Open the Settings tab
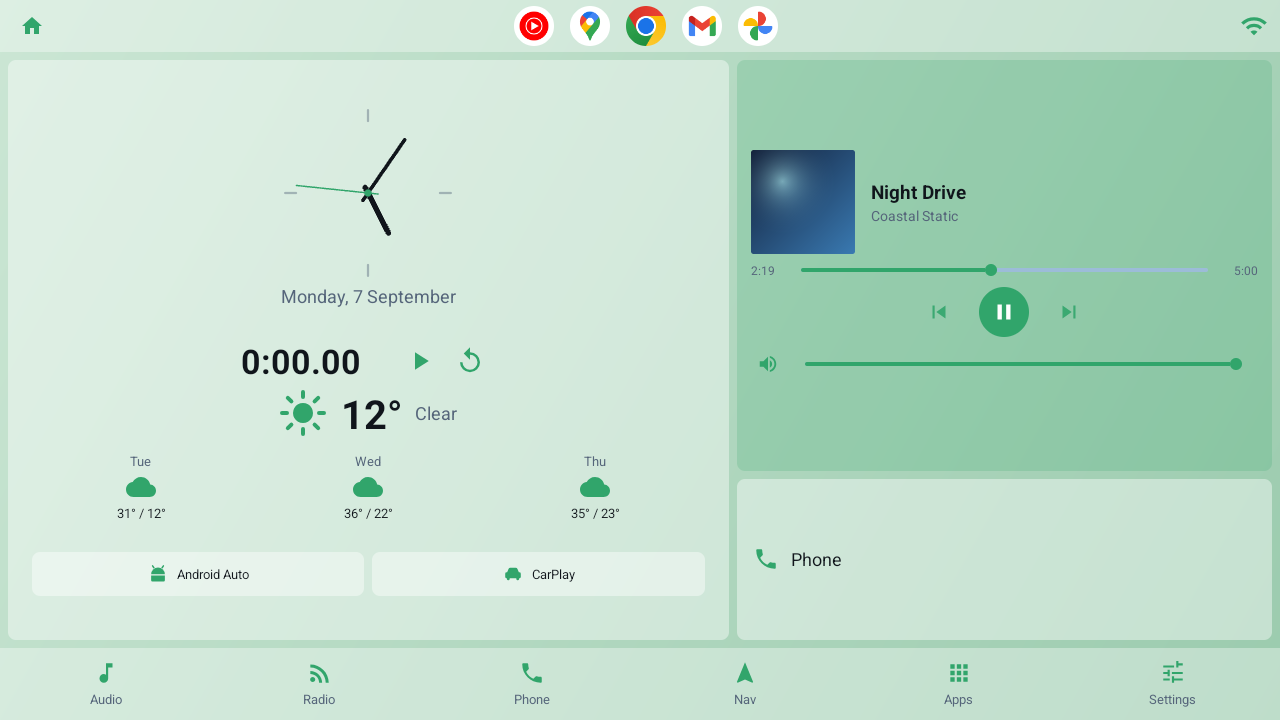1280x720 pixels. 1172,684
